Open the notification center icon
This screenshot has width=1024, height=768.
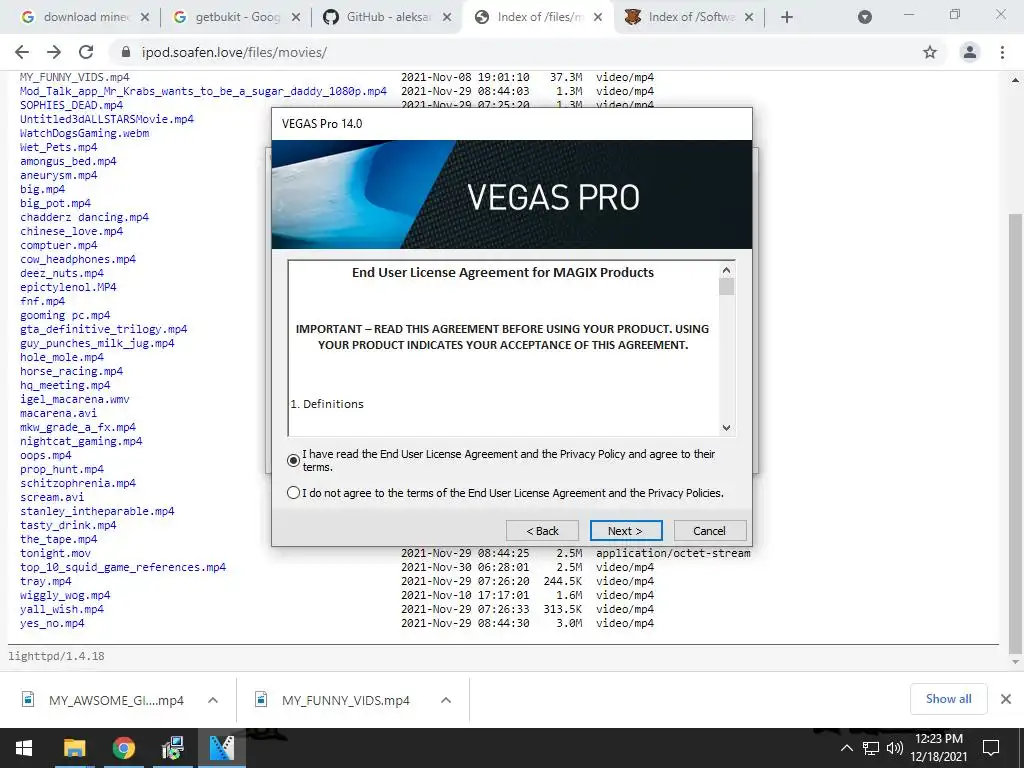coord(991,748)
